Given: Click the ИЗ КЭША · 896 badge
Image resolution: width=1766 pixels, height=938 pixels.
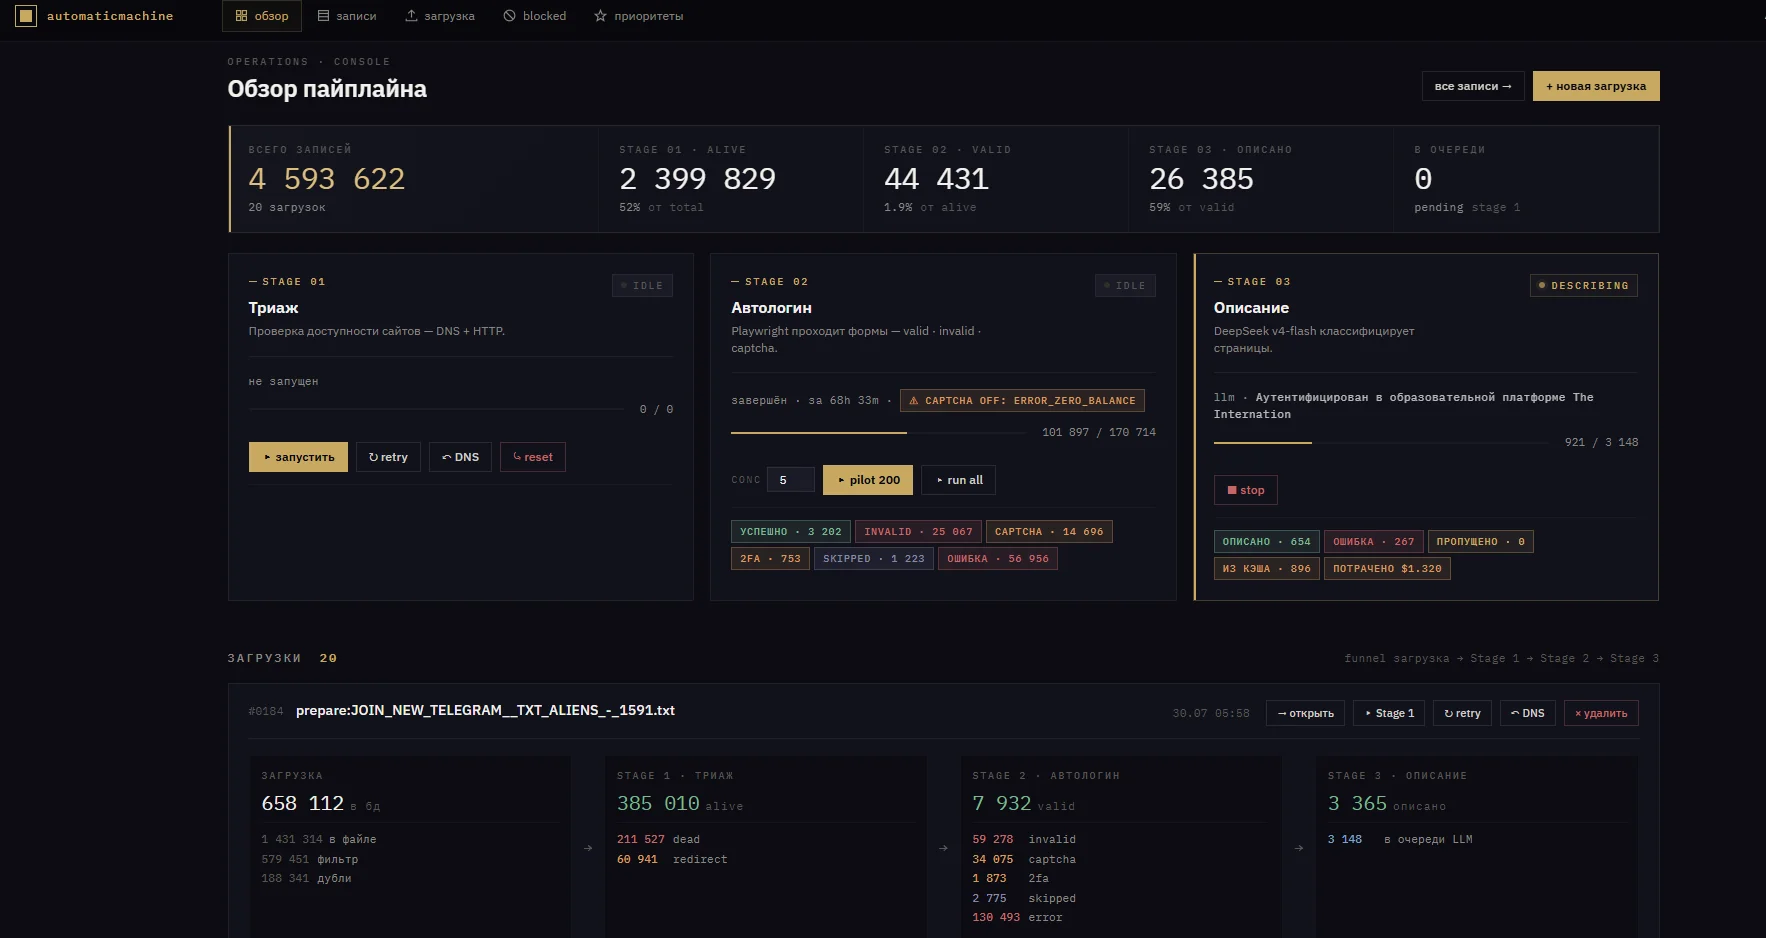Looking at the screenshot, I should click(1267, 569).
